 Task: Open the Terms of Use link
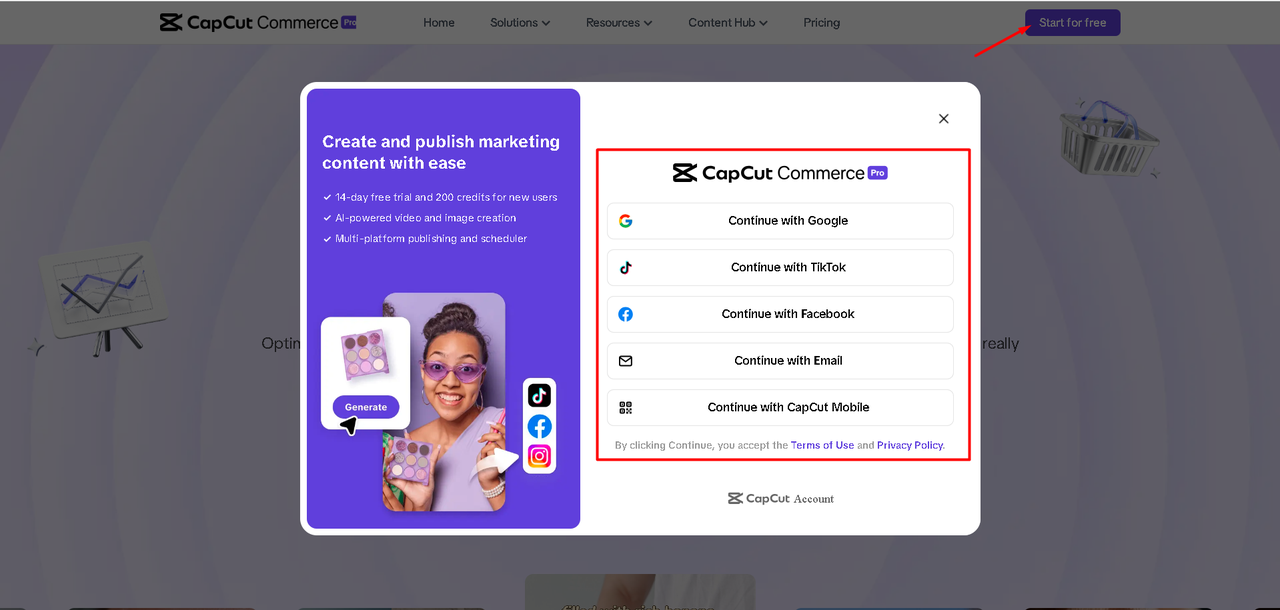click(822, 445)
